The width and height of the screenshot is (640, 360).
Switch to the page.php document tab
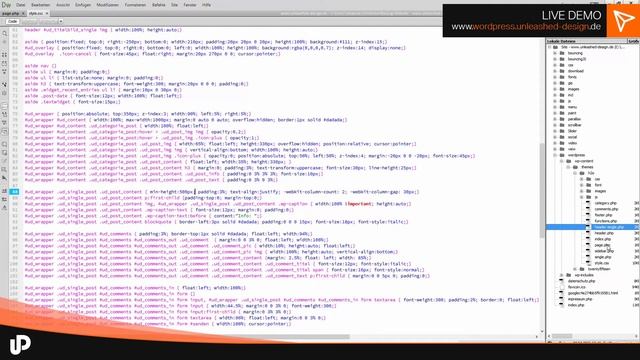10,13
